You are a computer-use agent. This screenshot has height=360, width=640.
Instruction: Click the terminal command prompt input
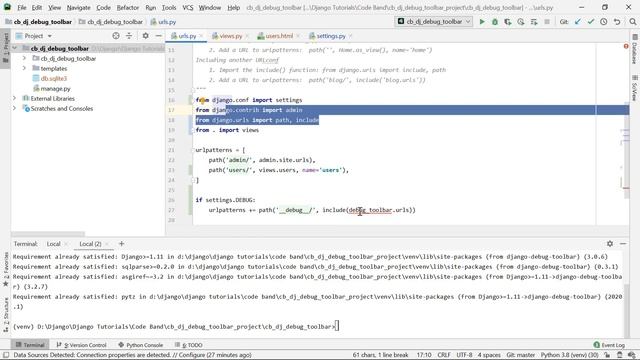coord(337,327)
